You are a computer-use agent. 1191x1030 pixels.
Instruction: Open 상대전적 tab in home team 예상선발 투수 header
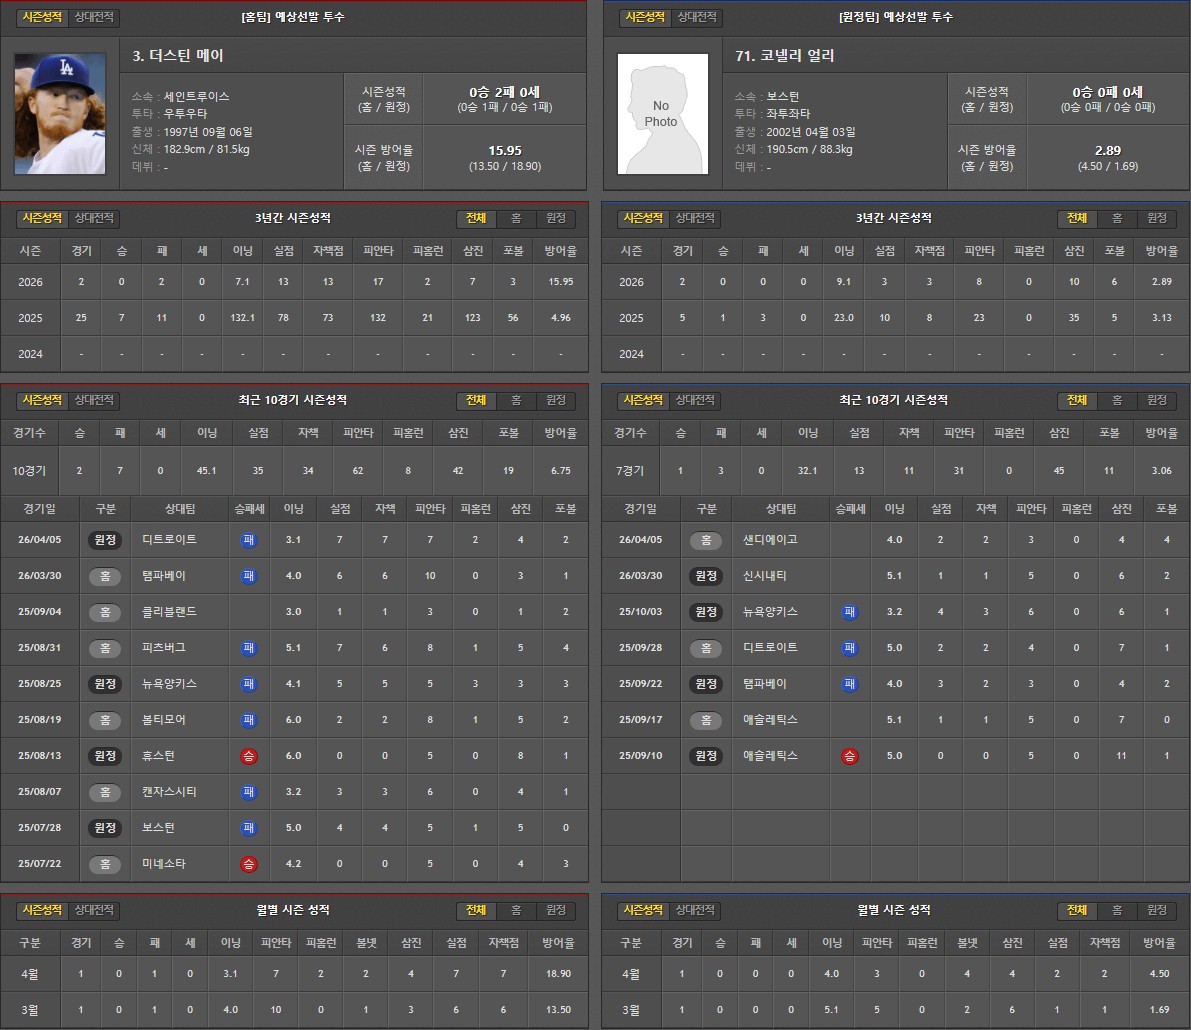(x=95, y=18)
